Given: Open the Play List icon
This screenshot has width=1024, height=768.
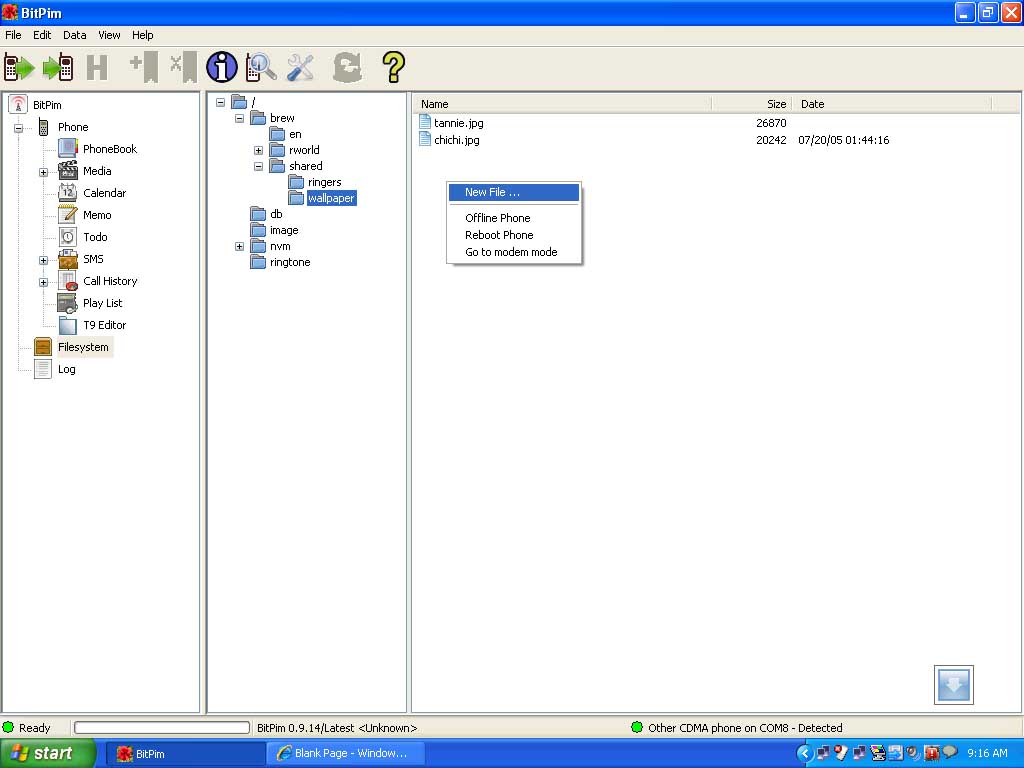Looking at the screenshot, I should click(68, 303).
